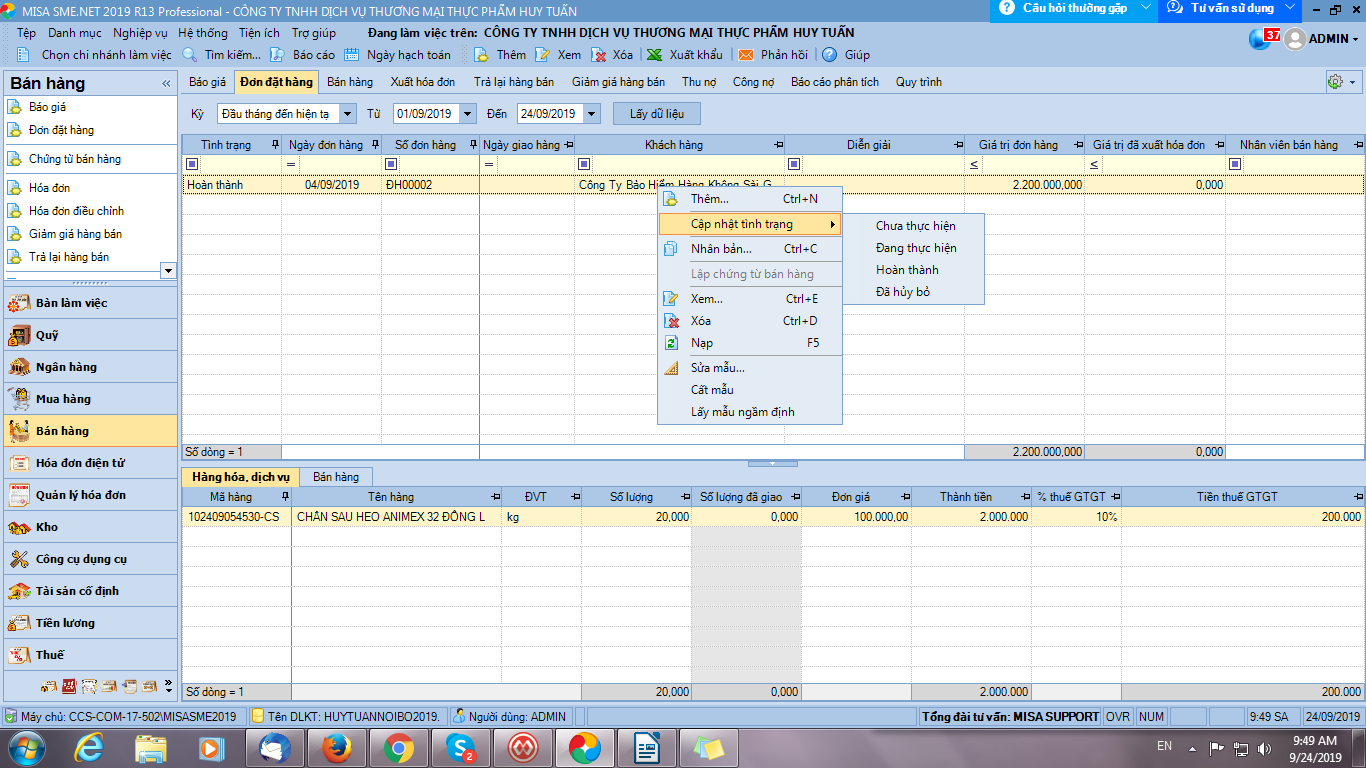Toggle the Số đơn hàng filter operator
Image resolution: width=1366 pixels, height=768 pixels.
click(391, 164)
